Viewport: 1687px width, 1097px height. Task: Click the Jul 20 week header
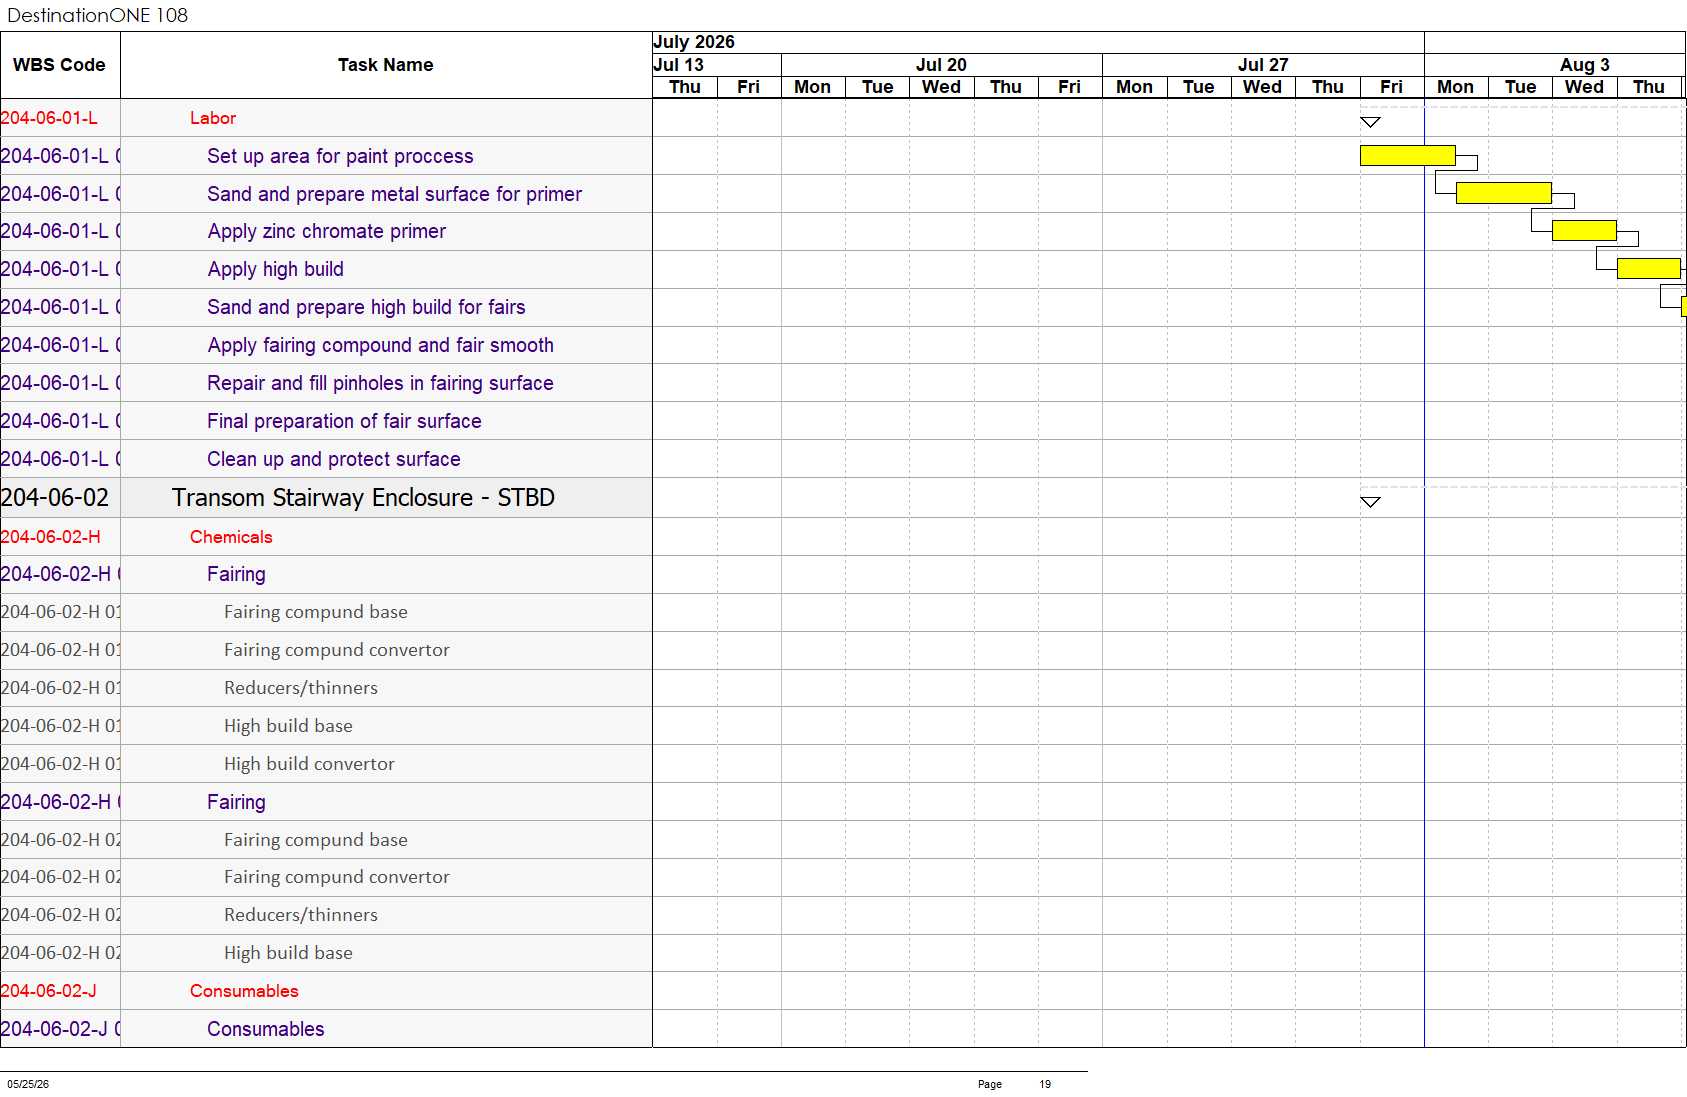[x=941, y=65]
